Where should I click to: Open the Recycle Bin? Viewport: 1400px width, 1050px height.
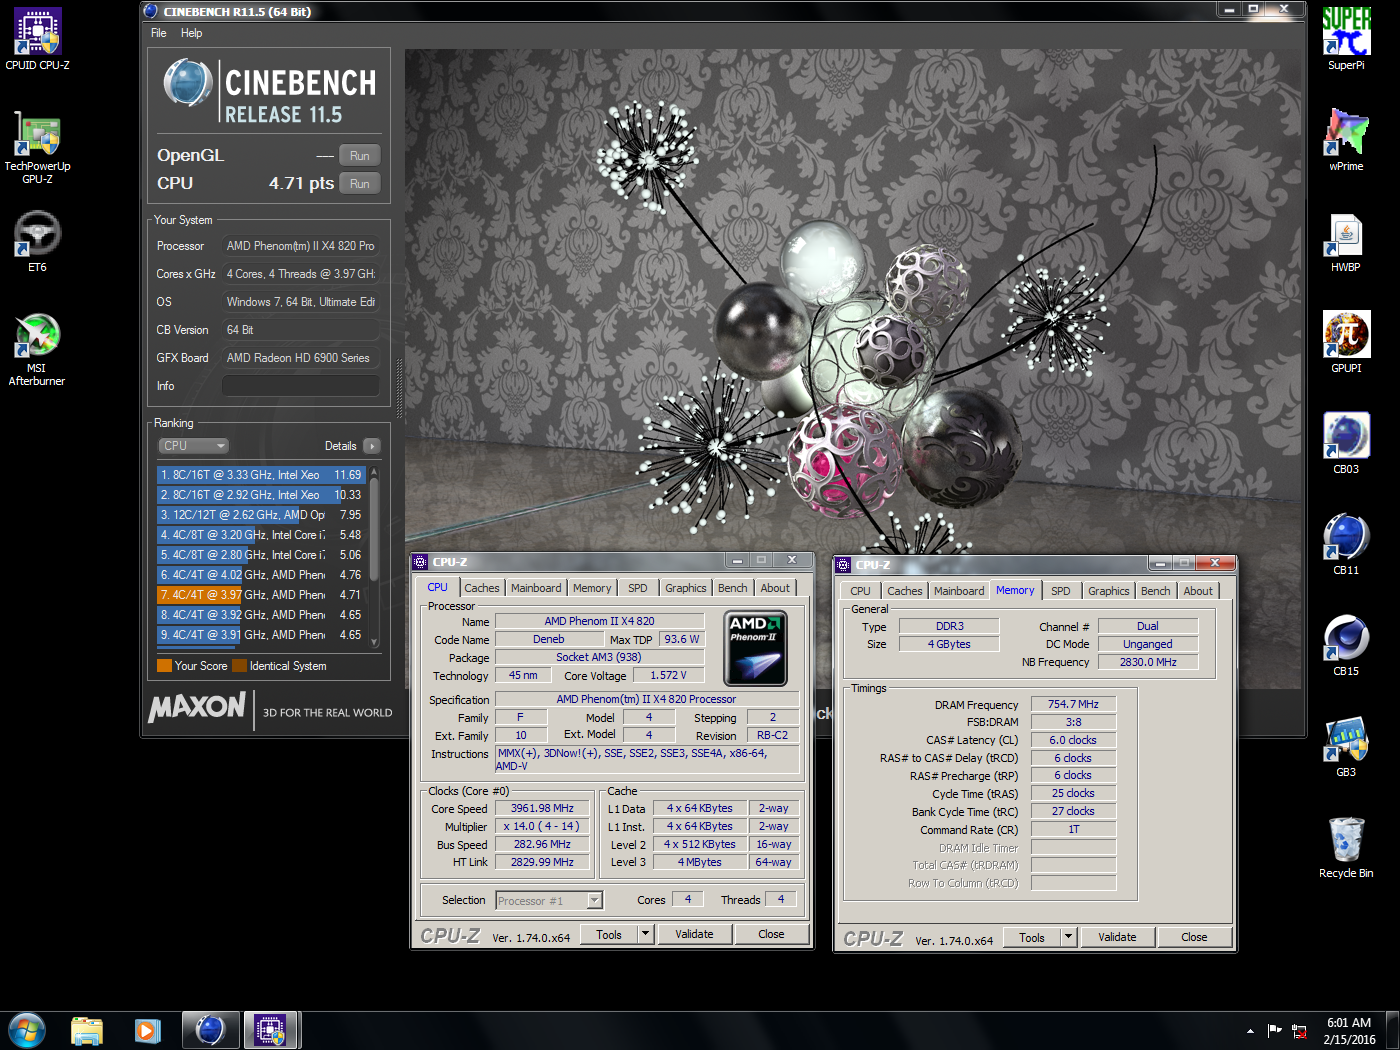1346,847
